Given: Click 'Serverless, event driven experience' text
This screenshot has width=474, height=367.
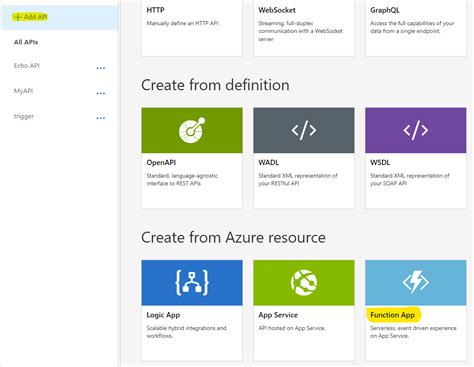Looking at the screenshot, I should (x=413, y=332).
